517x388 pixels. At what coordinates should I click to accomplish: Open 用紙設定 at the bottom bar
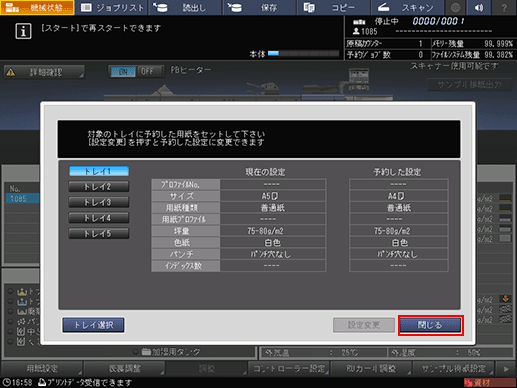42,369
